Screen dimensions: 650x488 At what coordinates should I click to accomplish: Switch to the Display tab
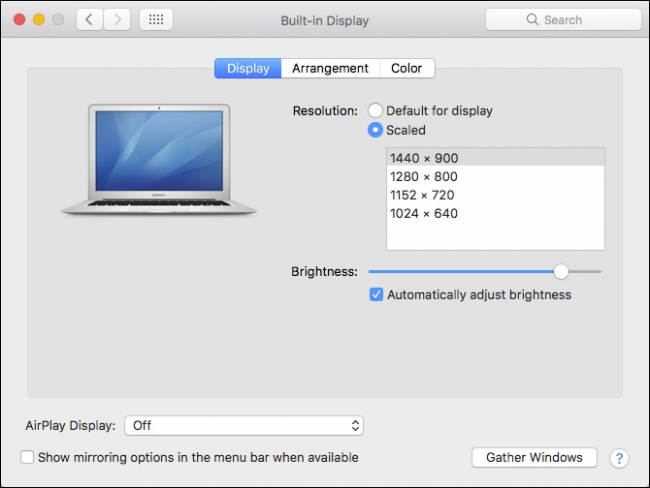click(x=248, y=68)
